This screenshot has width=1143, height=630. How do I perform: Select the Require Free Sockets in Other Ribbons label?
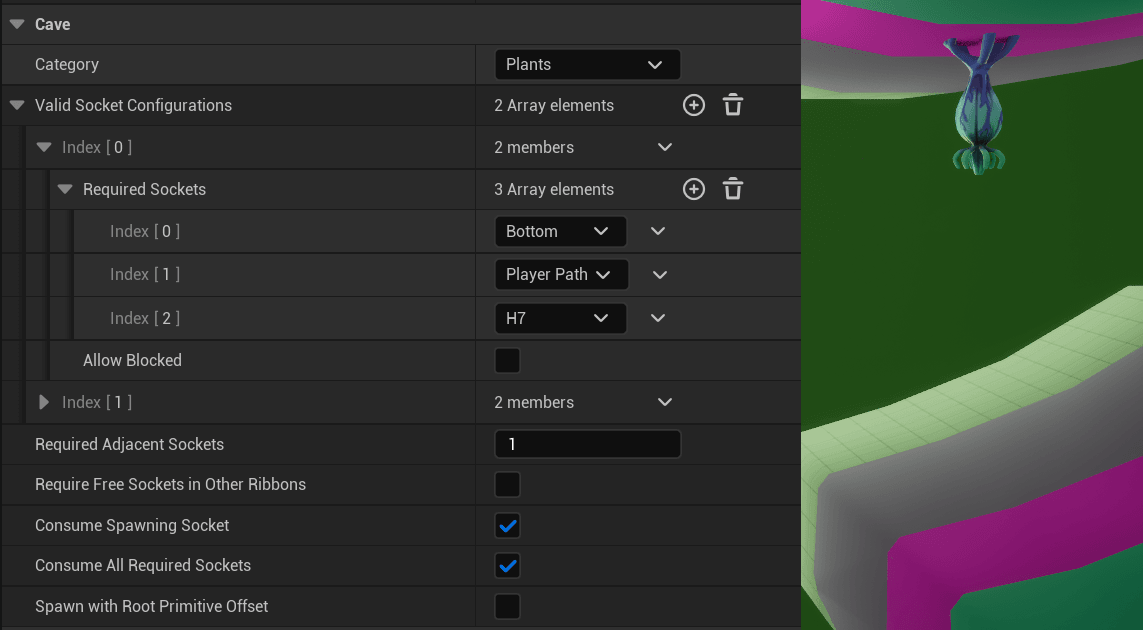(x=171, y=484)
